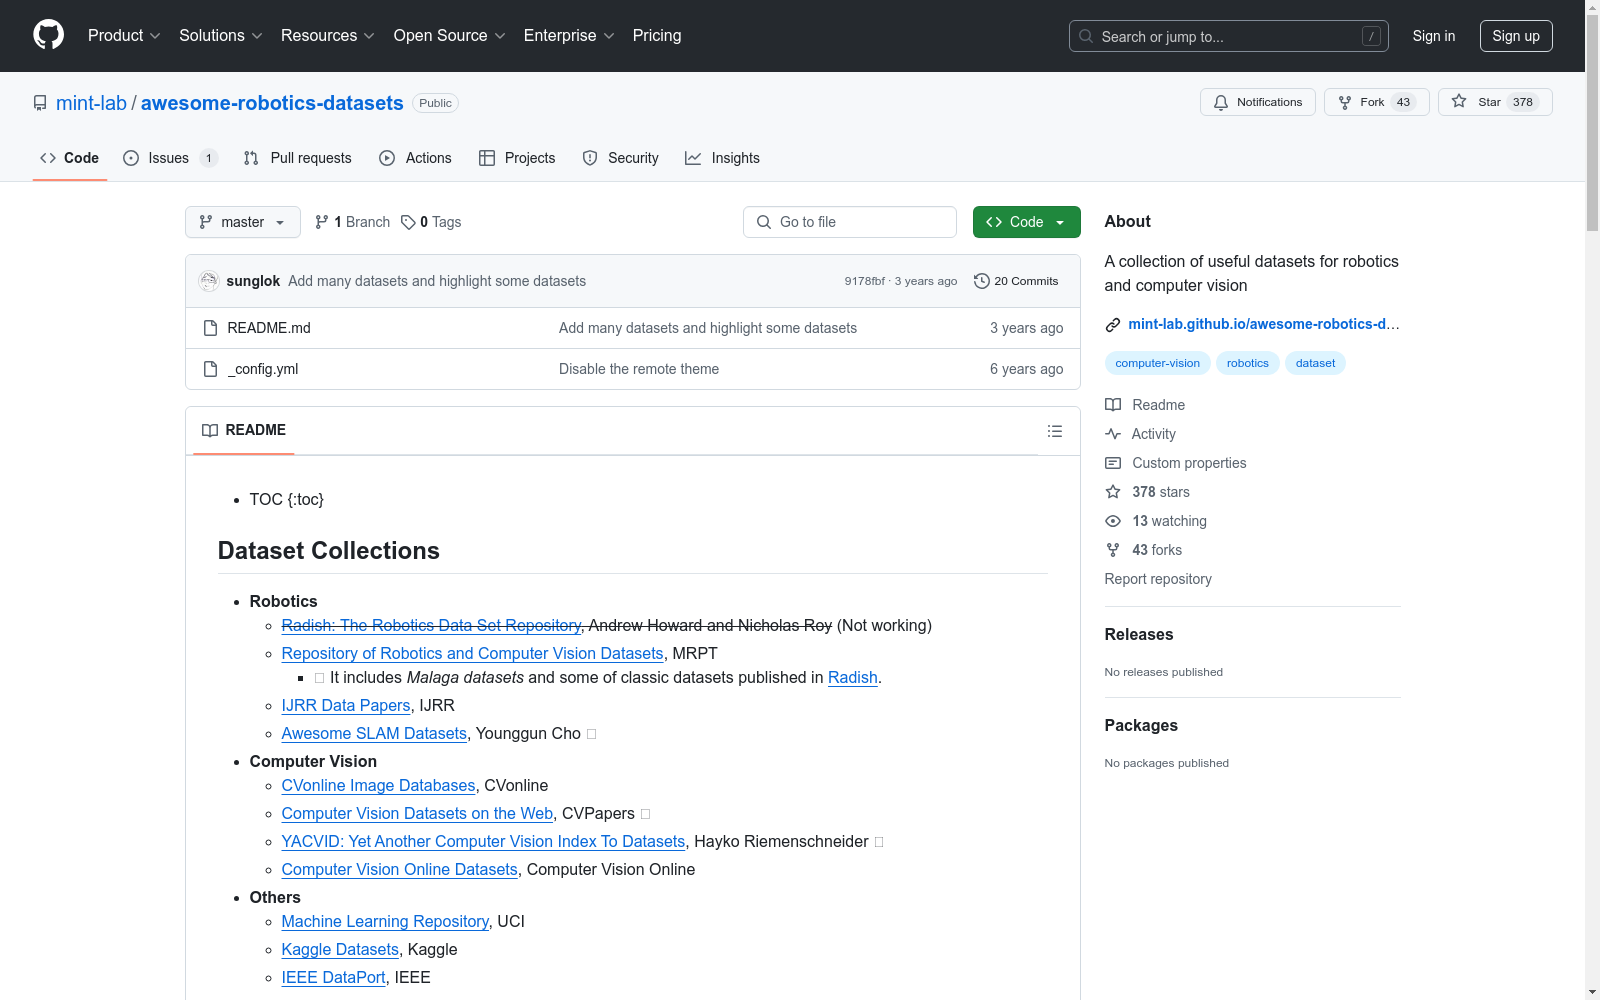
Task: Open the Machine Learning Repository link
Action: 385,921
